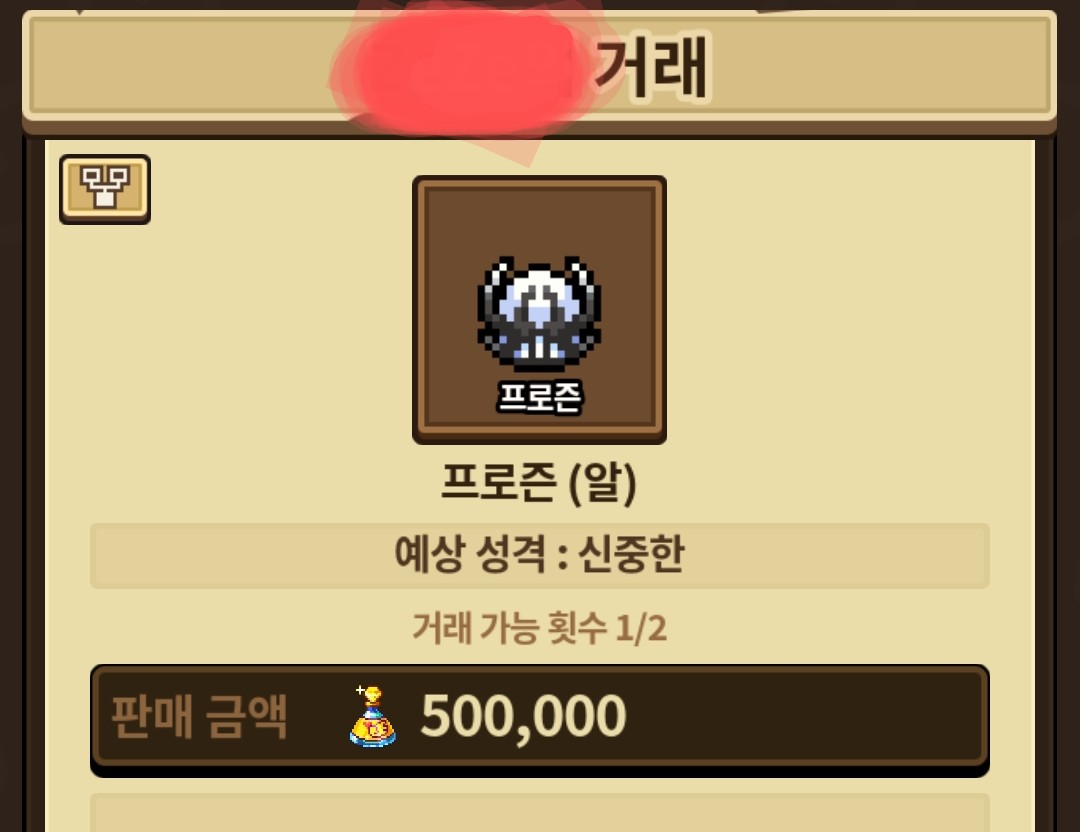
Task: Click the 1/2 trade count number
Action: pos(641,628)
